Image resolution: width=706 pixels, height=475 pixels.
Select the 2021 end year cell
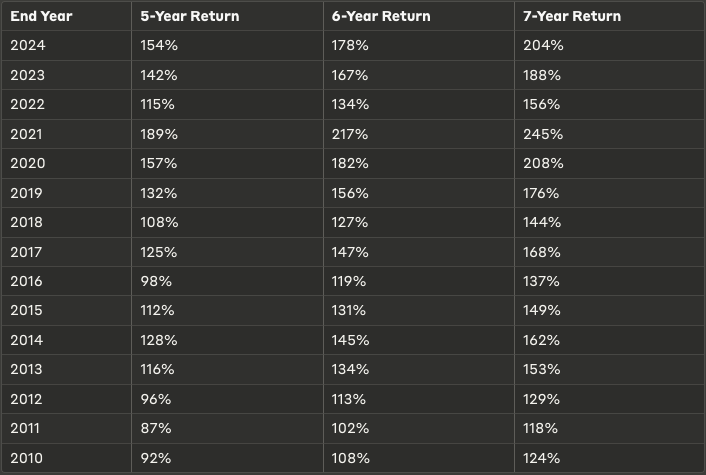(28, 134)
